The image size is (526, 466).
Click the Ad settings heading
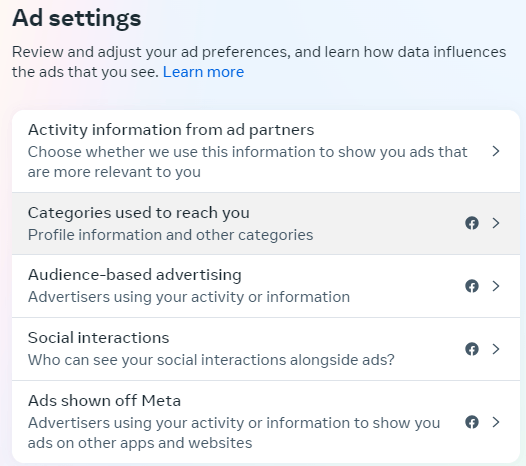[76, 18]
